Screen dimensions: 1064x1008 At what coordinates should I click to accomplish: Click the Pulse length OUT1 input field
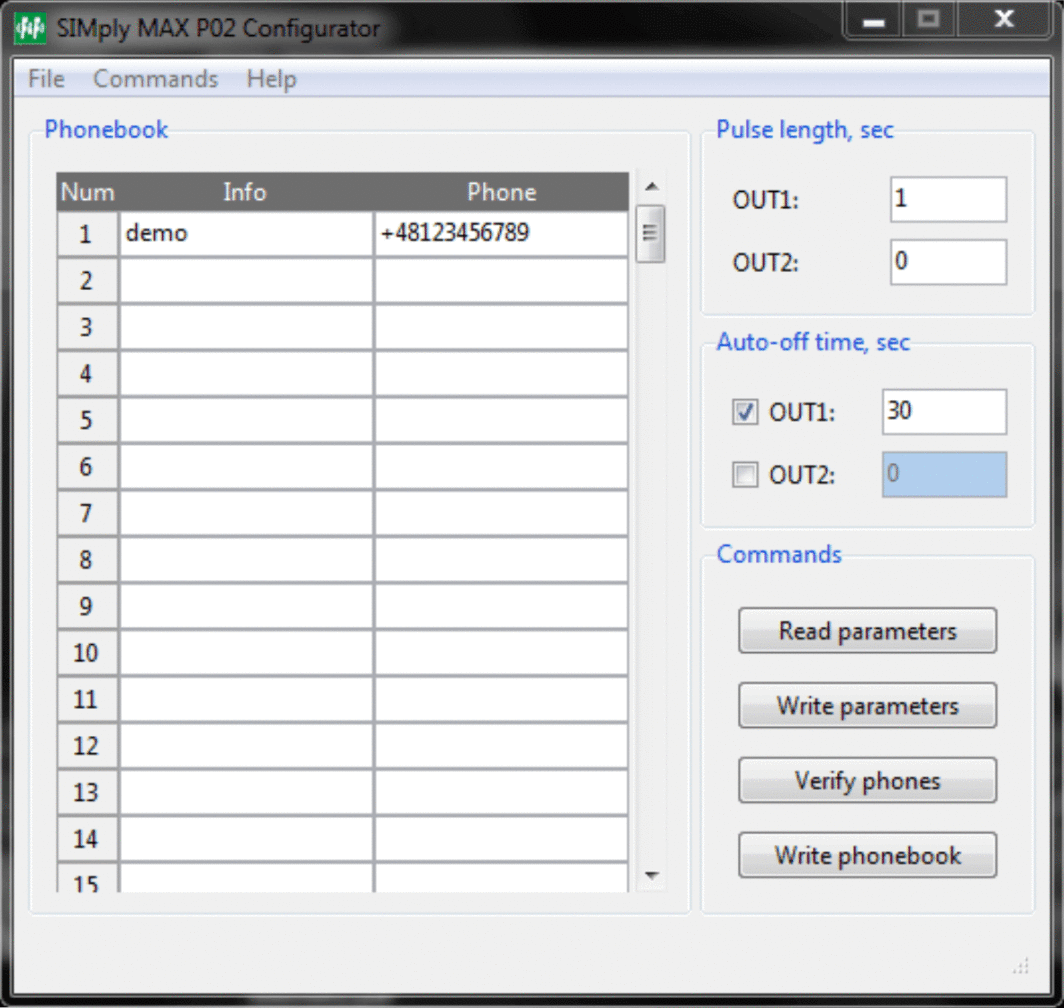947,199
